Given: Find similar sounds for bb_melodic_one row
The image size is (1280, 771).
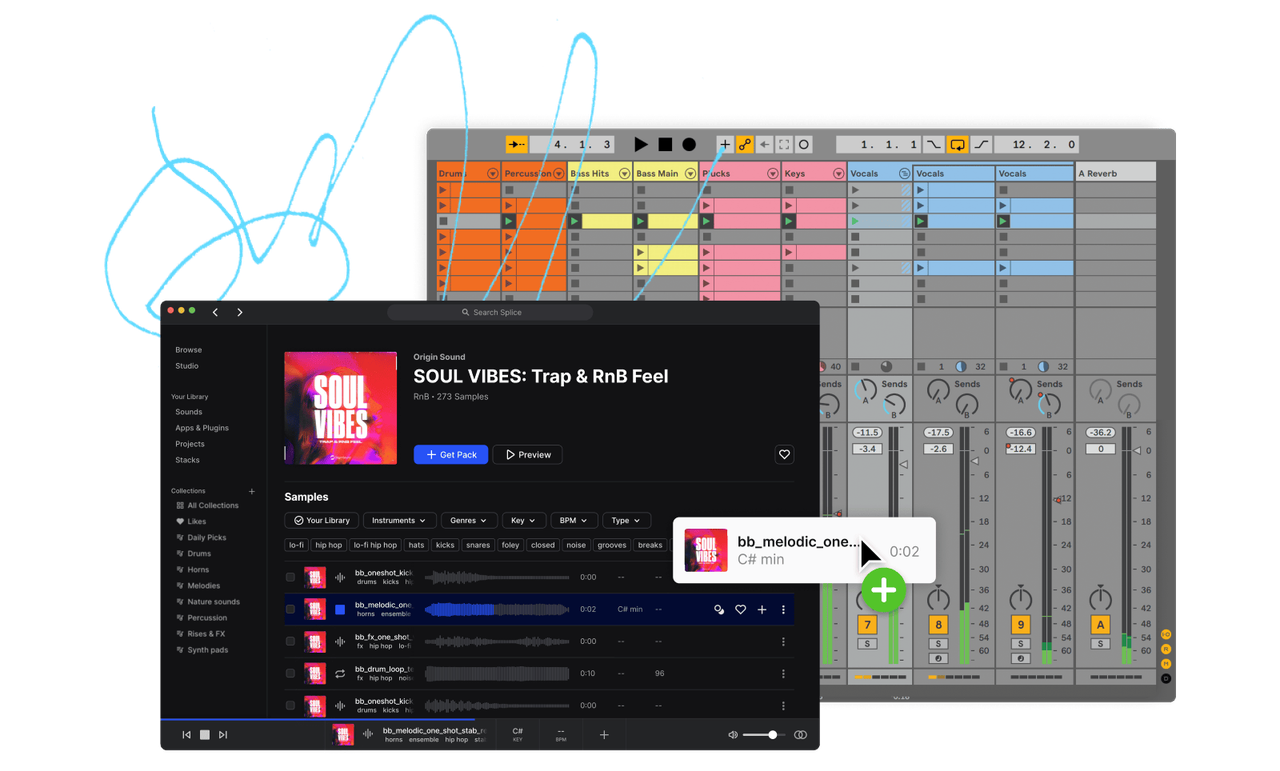Looking at the screenshot, I should (x=719, y=610).
